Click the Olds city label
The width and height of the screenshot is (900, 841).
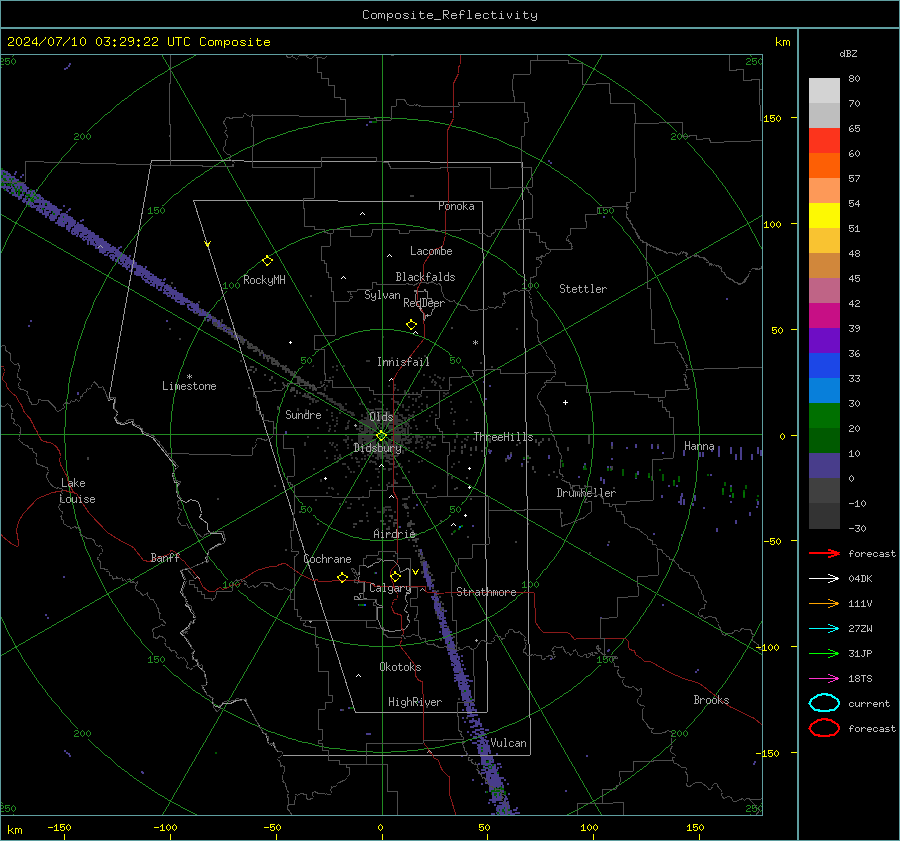381,416
